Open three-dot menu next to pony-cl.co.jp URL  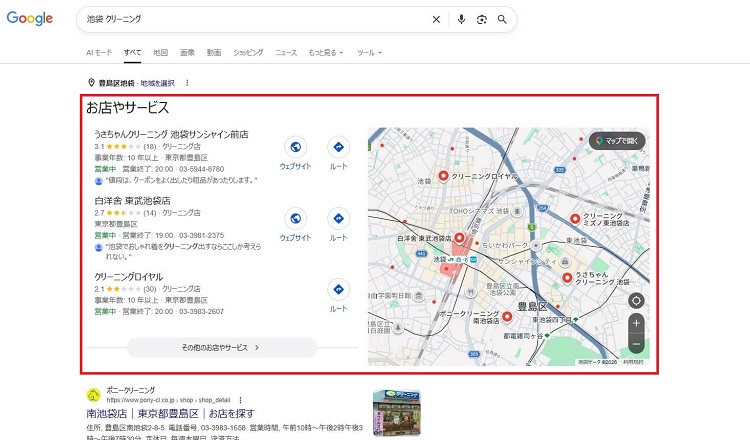pyautogui.click(x=240, y=400)
